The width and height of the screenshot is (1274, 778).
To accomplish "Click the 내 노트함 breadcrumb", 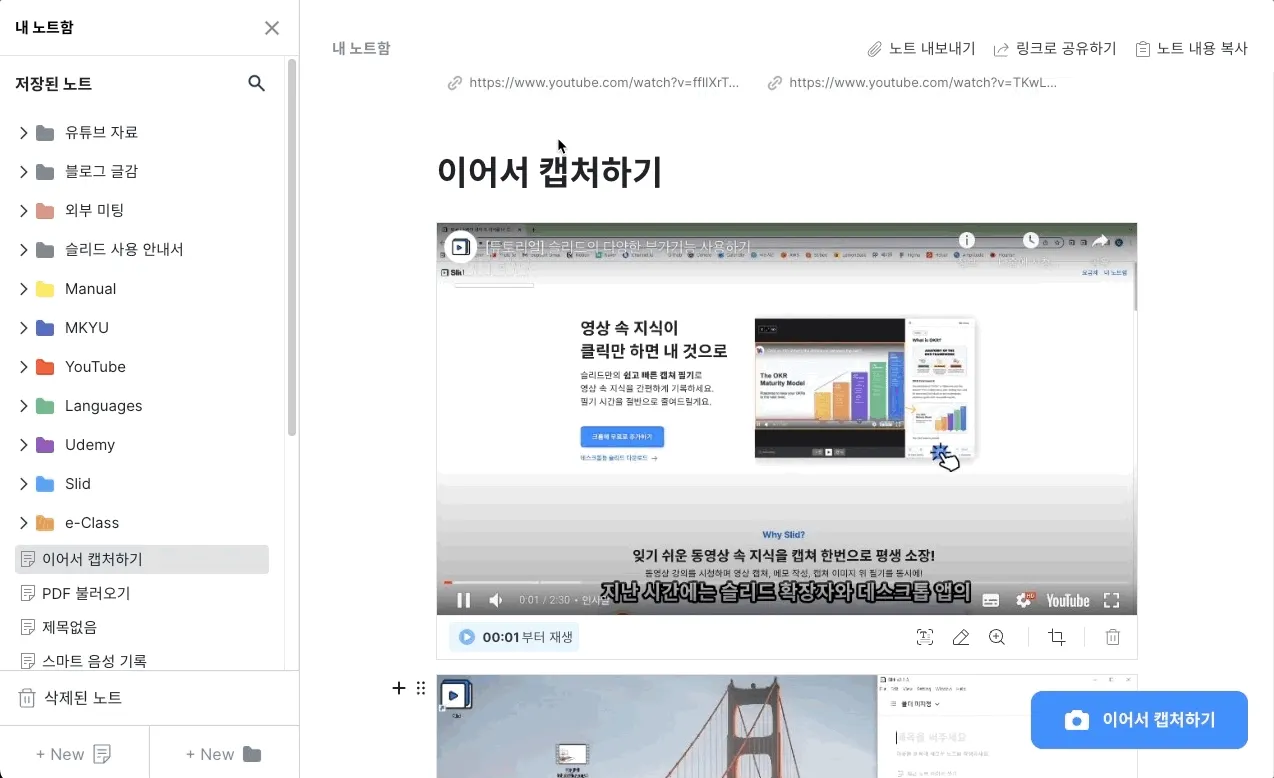I will pos(361,48).
